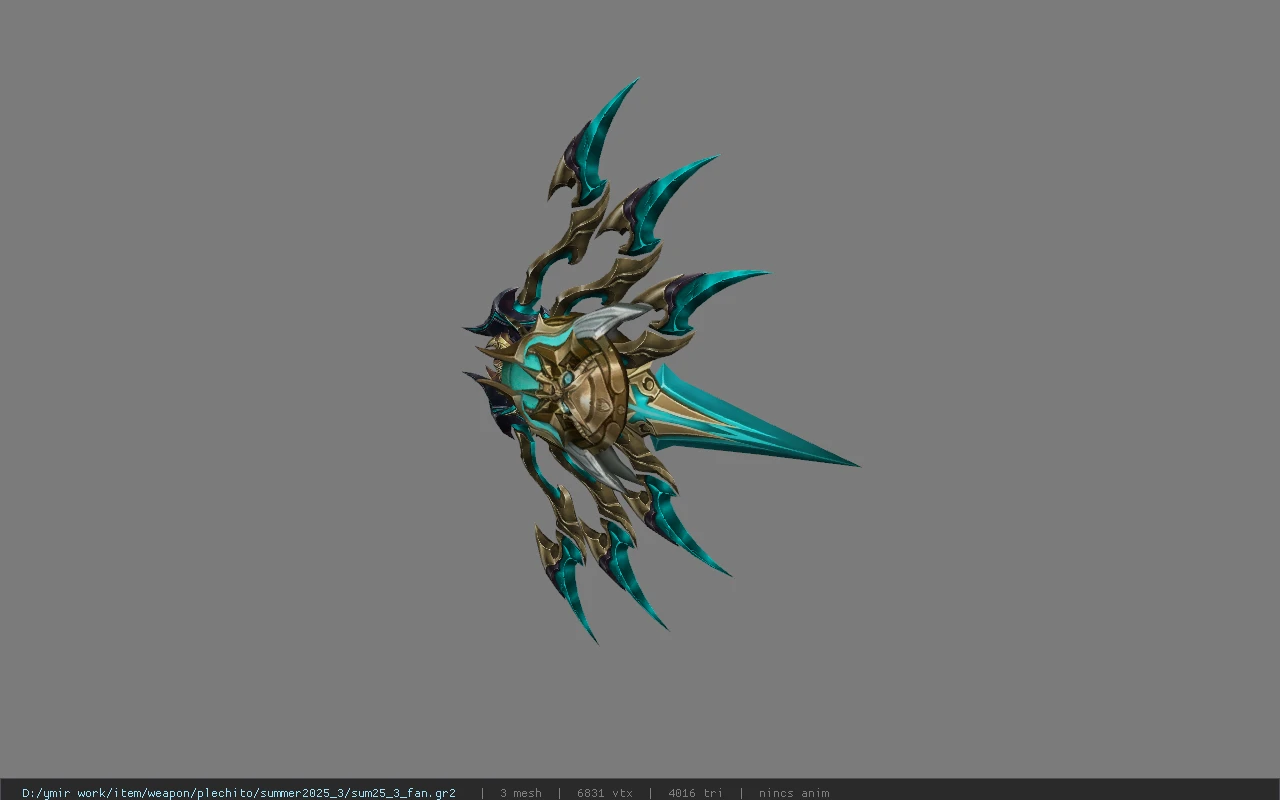Click the '6831 vtx' vertex count
This screenshot has height=800, width=1280.
pyautogui.click(x=605, y=793)
